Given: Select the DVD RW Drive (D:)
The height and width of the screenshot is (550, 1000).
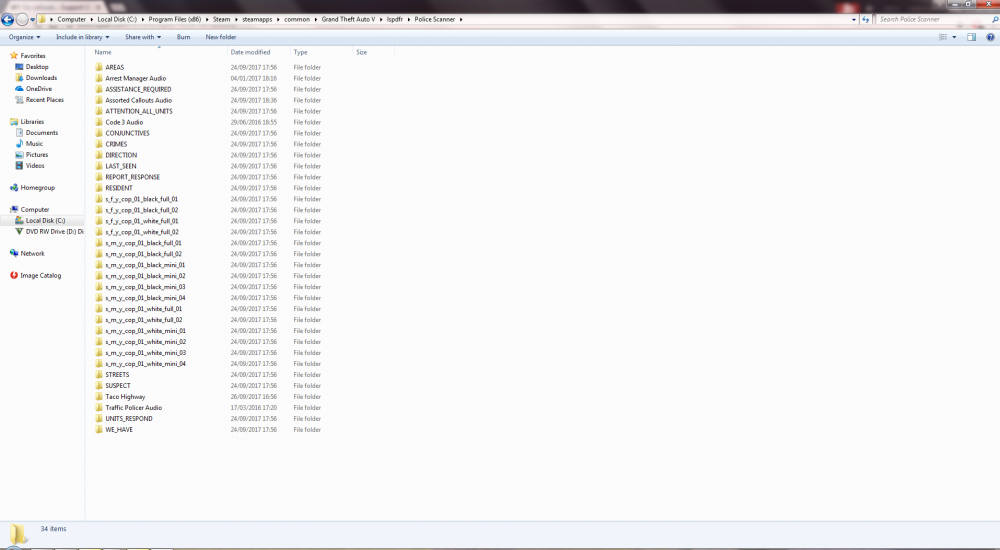Looking at the screenshot, I should click(x=55, y=232).
